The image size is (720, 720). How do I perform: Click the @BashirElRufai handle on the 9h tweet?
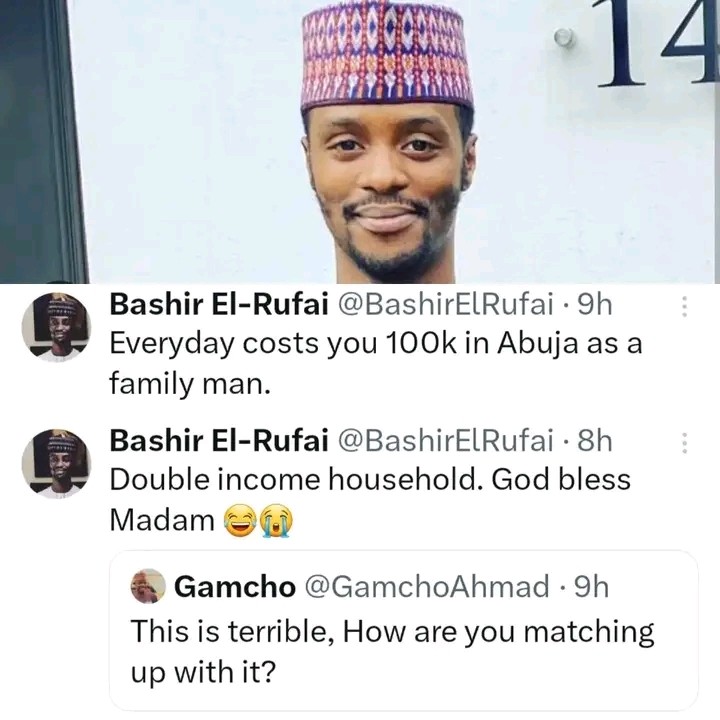click(446, 304)
